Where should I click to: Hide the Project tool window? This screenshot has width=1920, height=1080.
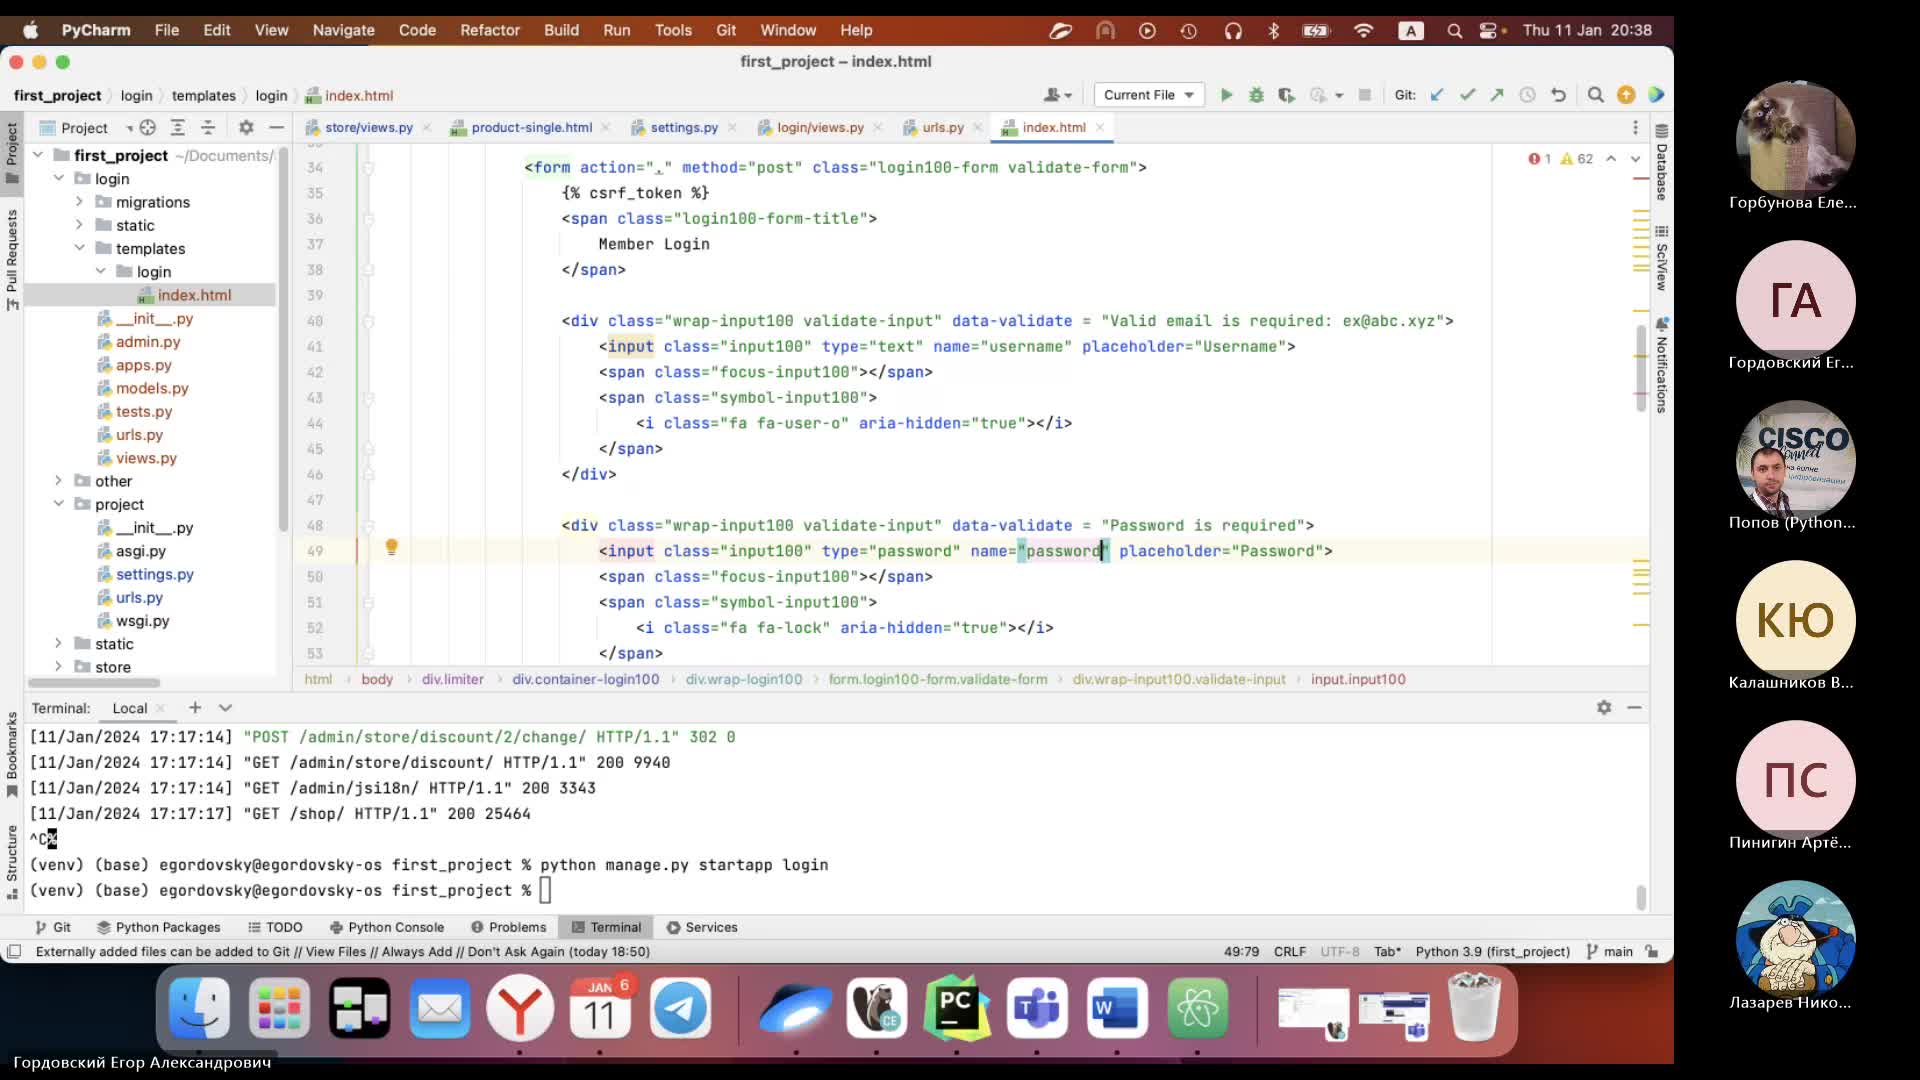pyautogui.click(x=276, y=127)
